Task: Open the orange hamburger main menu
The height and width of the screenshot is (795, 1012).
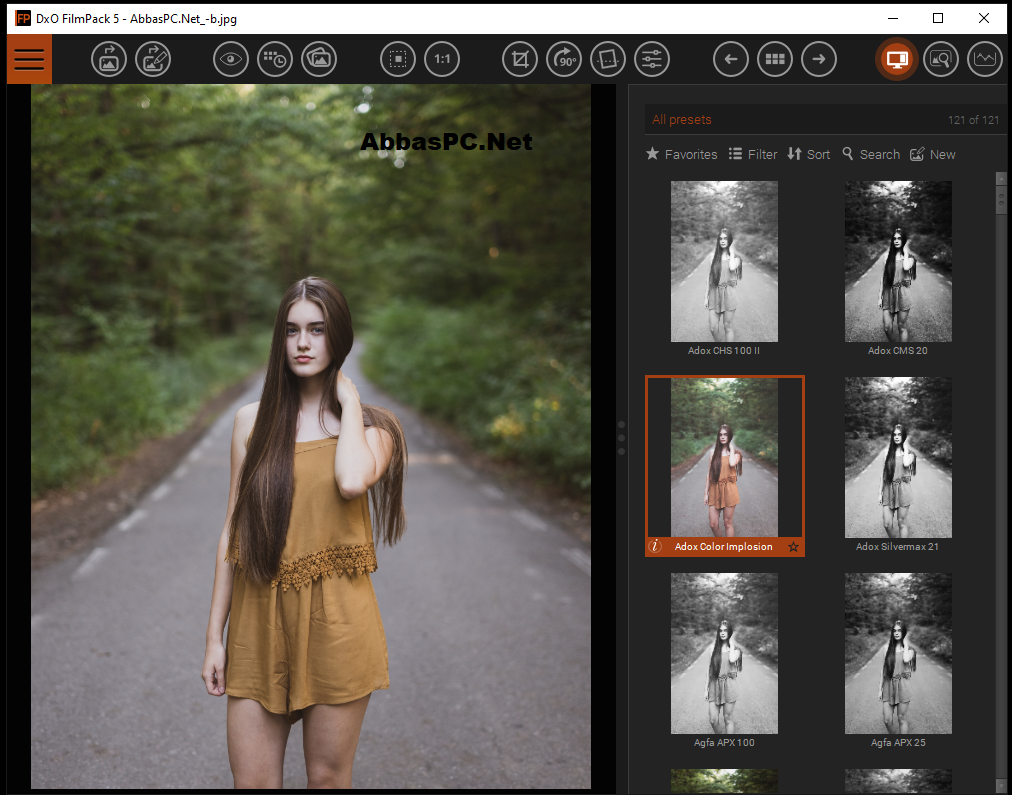Action: point(29,59)
